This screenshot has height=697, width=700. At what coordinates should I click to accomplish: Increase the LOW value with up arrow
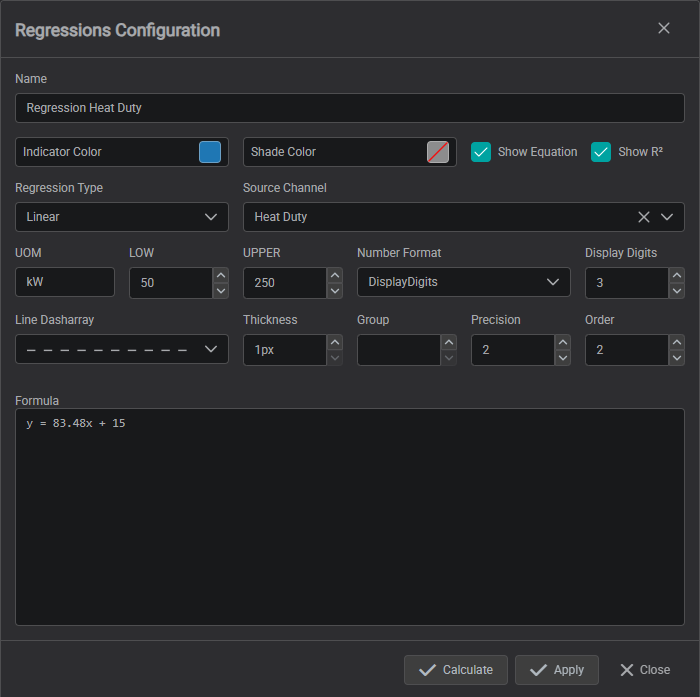(221, 275)
